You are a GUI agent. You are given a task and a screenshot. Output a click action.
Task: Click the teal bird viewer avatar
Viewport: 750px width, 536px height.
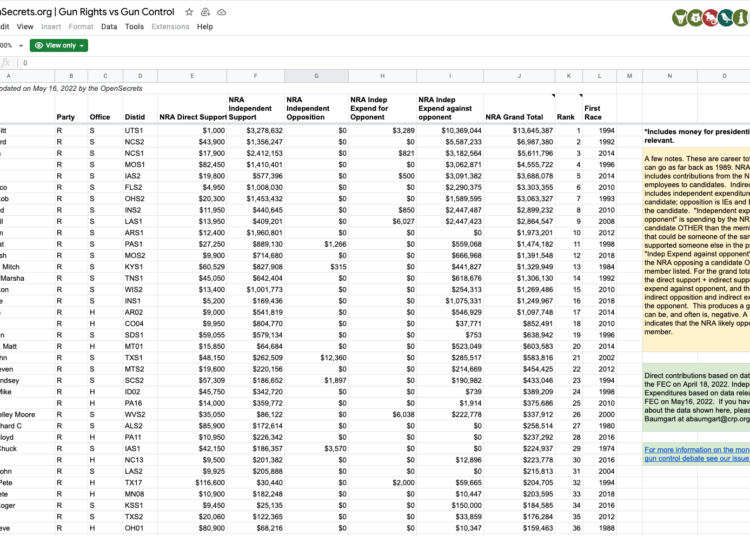(x=726, y=18)
